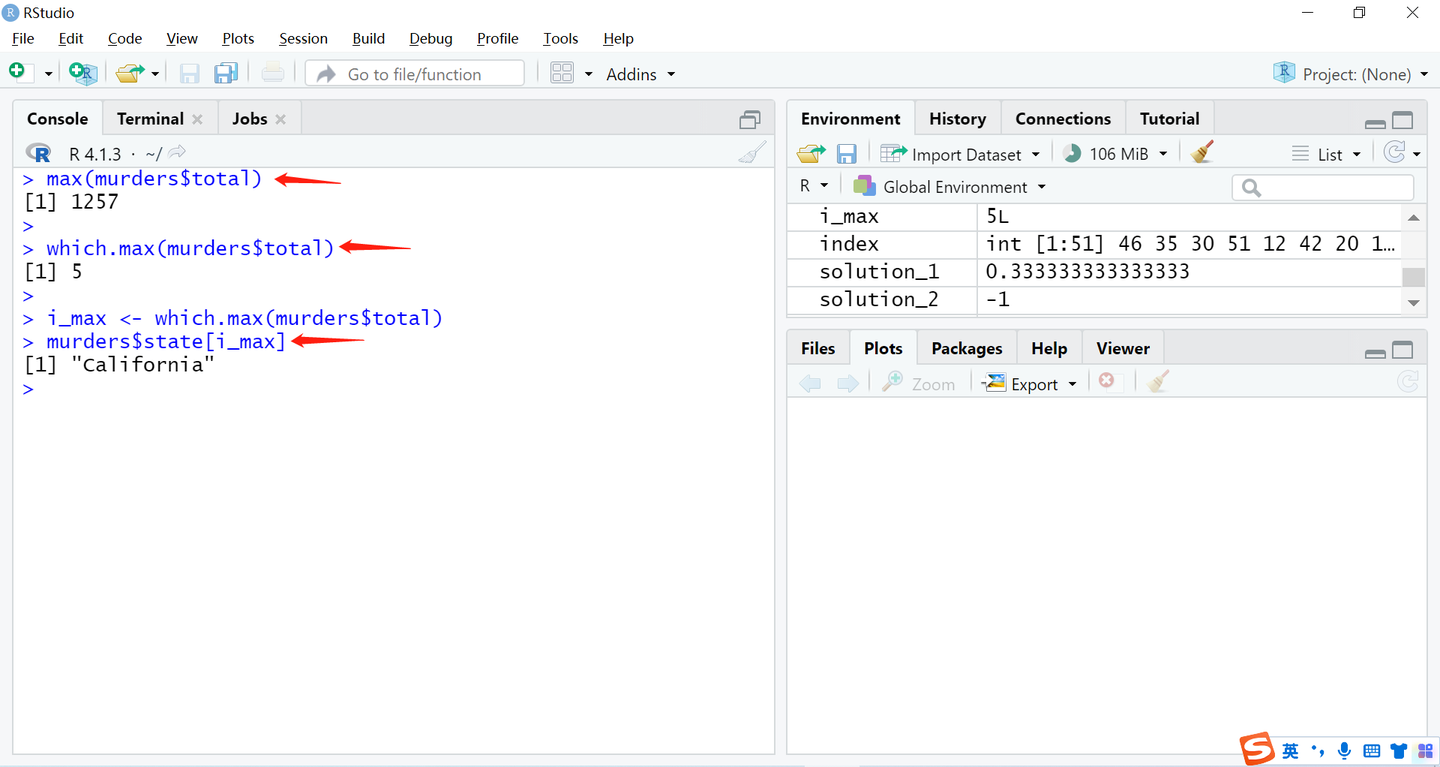
Task: Click the Save workspace disk icon in Environment
Action: click(846, 154)
